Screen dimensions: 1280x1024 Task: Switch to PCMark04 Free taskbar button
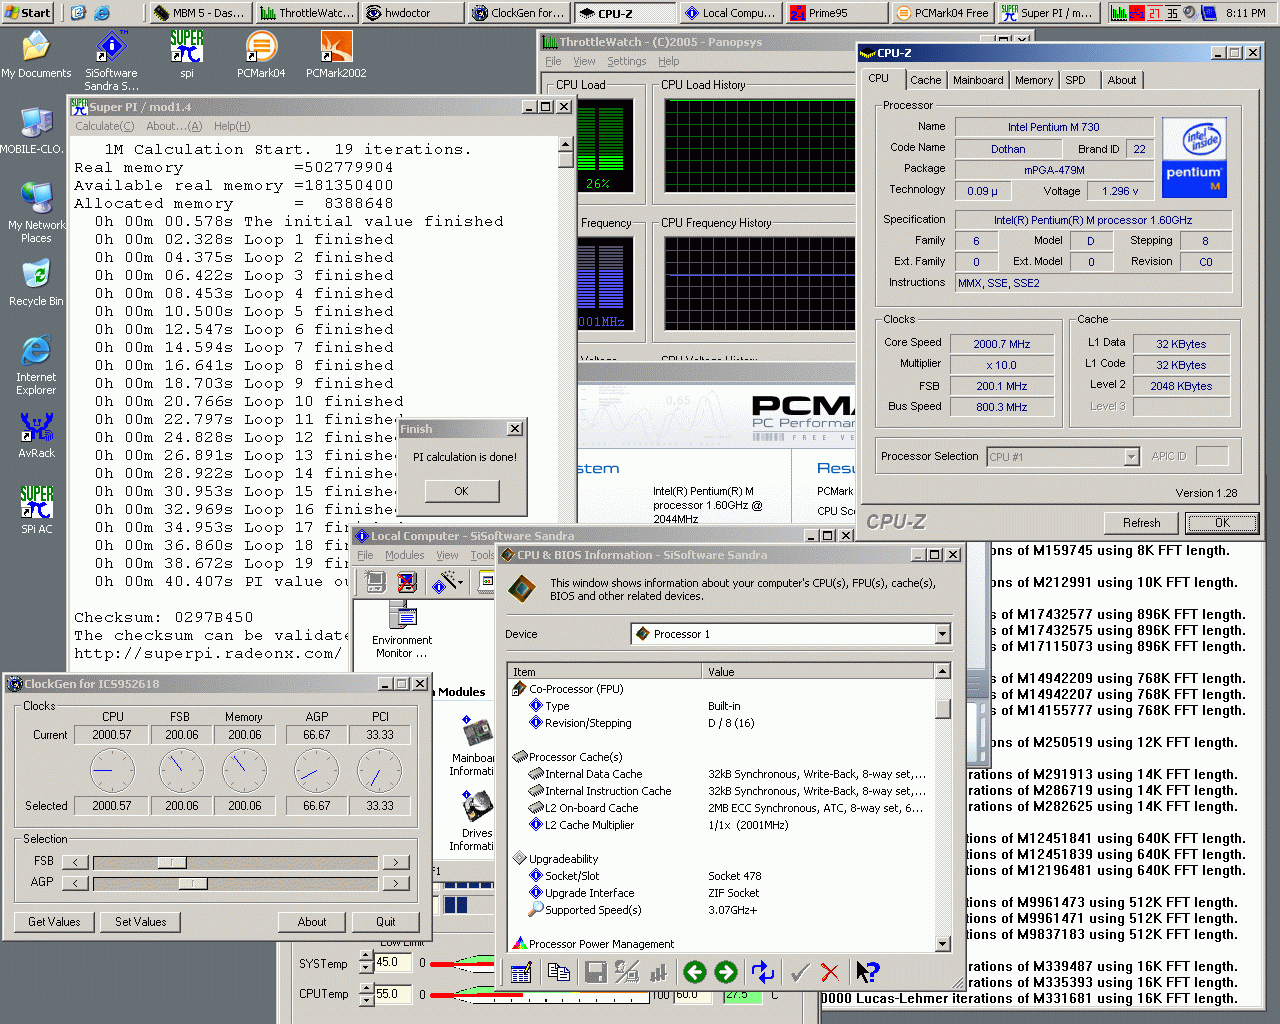[943, 13]
